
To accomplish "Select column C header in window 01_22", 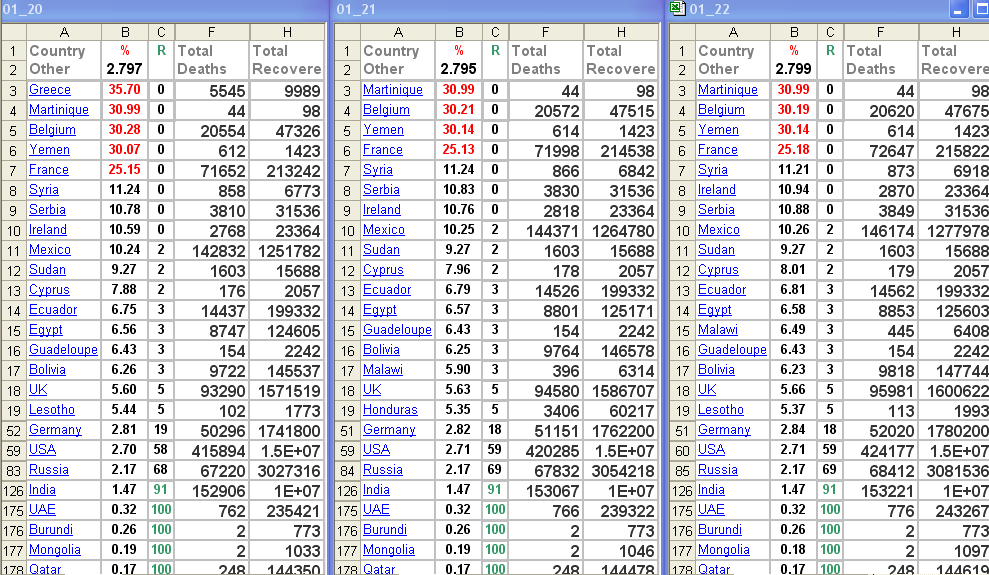I will pos(830,32).
